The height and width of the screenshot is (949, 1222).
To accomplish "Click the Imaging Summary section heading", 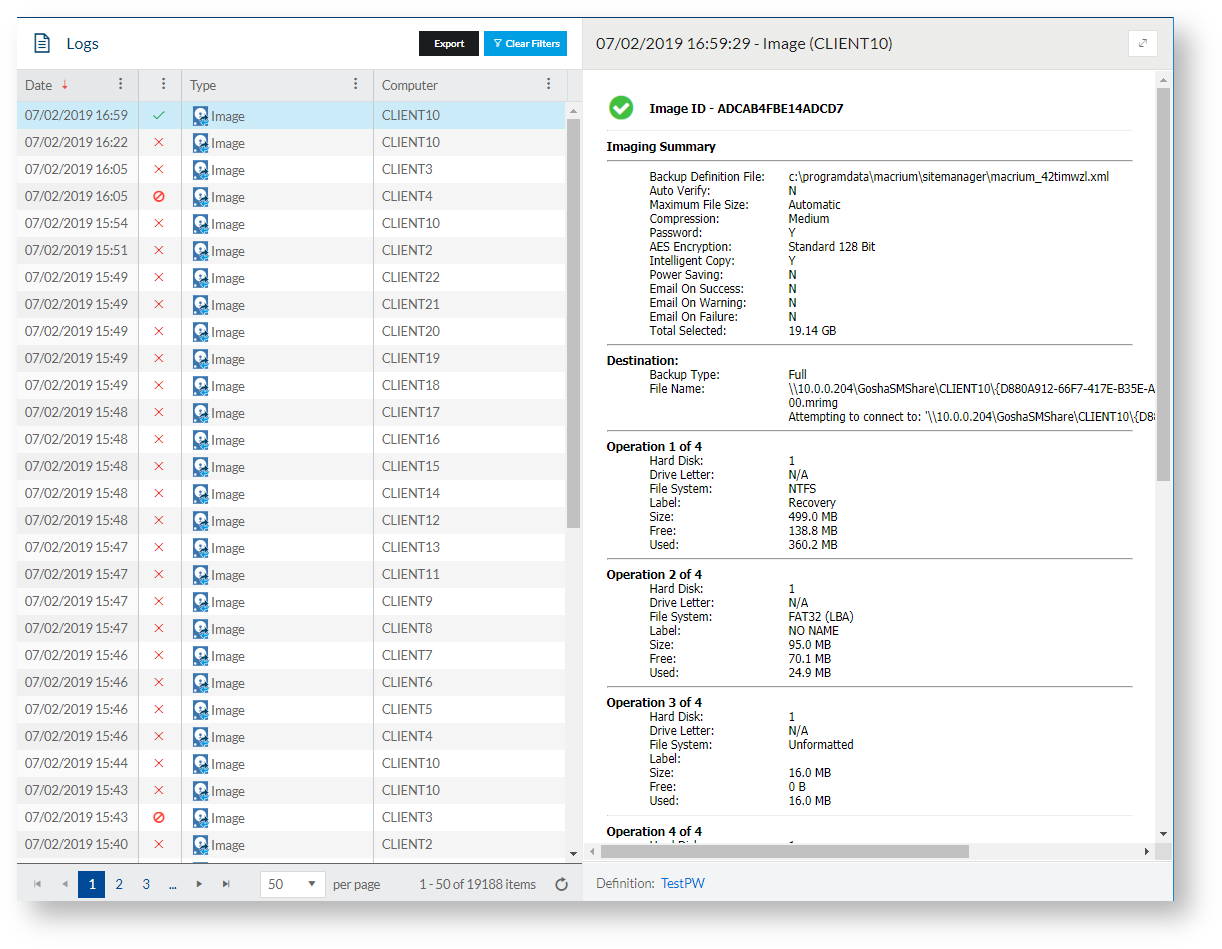I will tap(661, 146).
